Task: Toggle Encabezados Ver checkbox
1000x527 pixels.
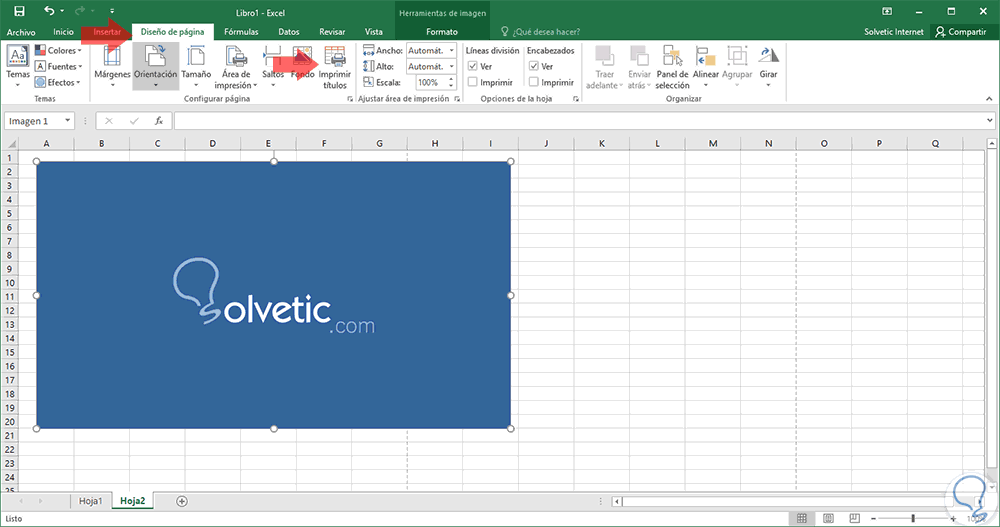Action: [534, 66]
